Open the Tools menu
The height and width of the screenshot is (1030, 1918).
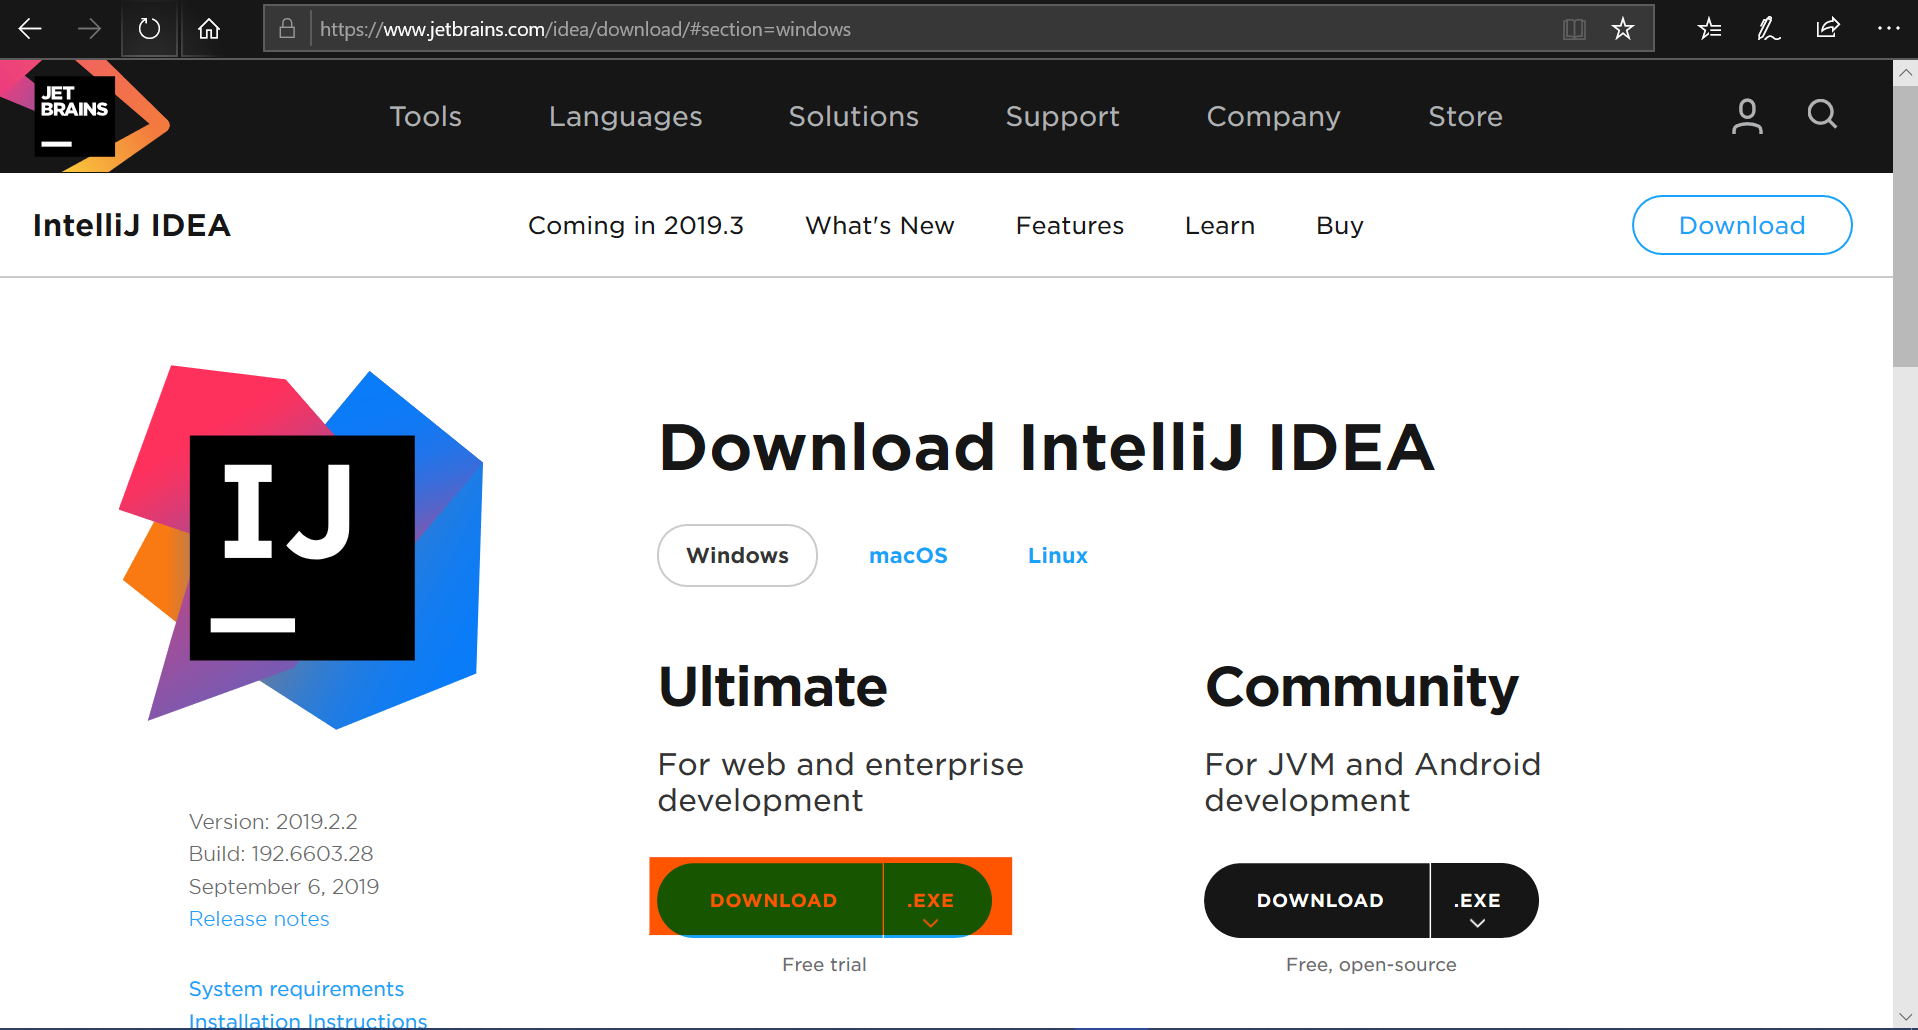[425, 116]
